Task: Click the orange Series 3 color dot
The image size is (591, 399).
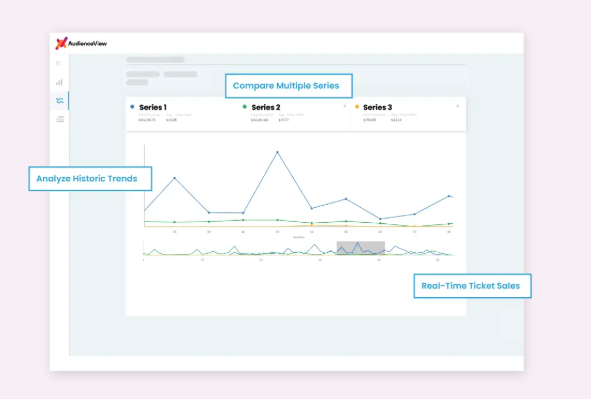Action: pyautogui.click(x=357, y=107)
